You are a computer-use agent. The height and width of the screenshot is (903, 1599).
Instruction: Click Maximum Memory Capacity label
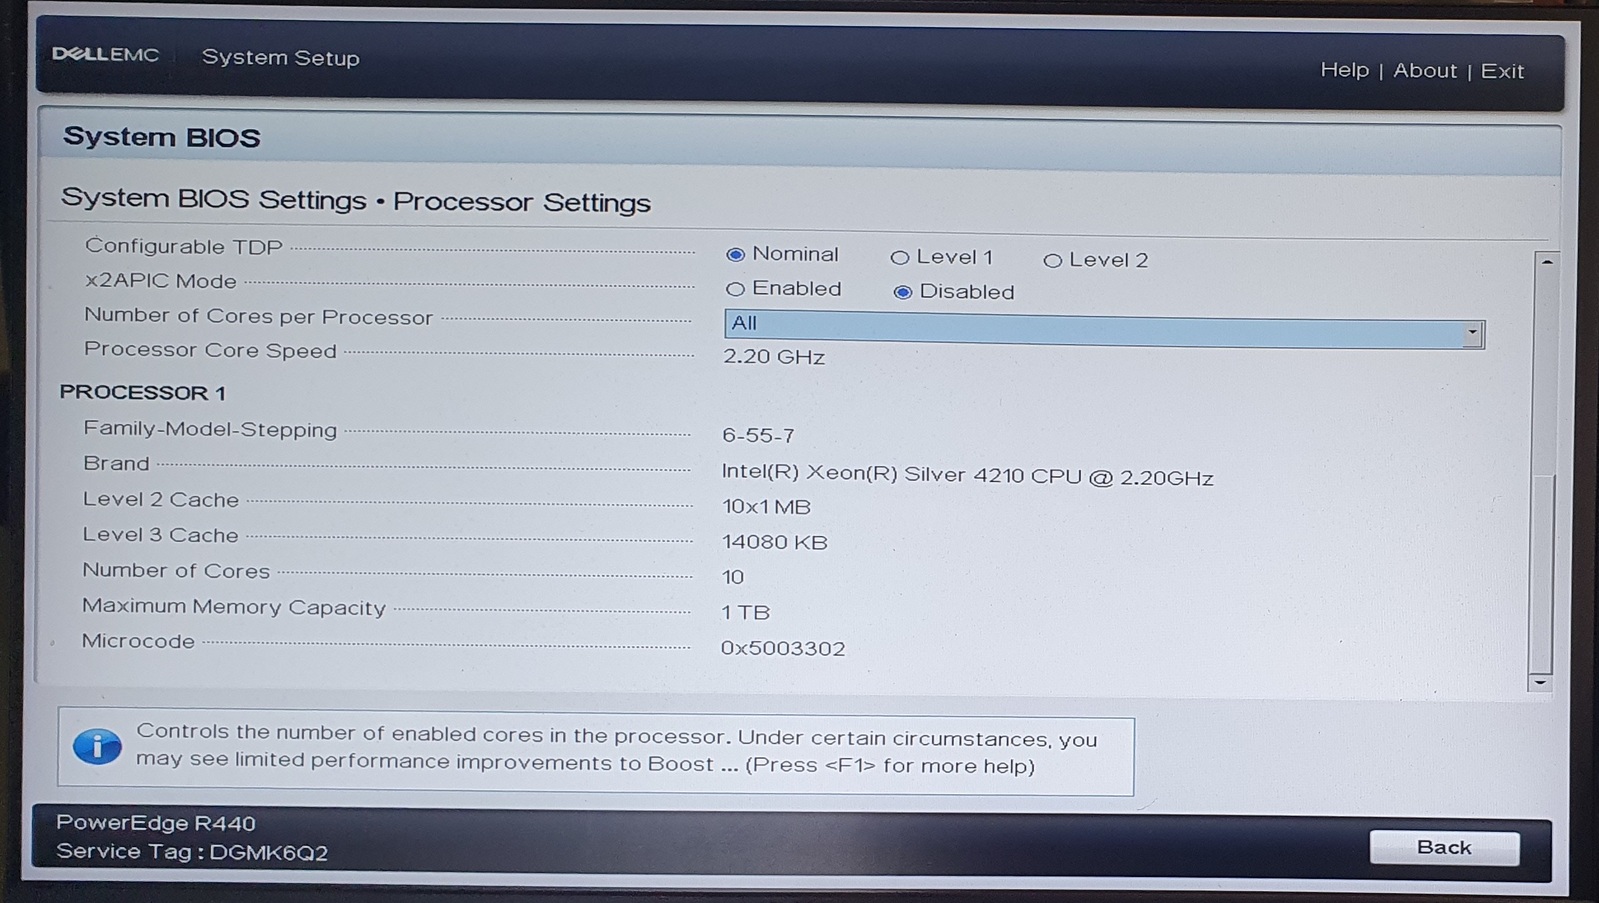tap(234, 607)
